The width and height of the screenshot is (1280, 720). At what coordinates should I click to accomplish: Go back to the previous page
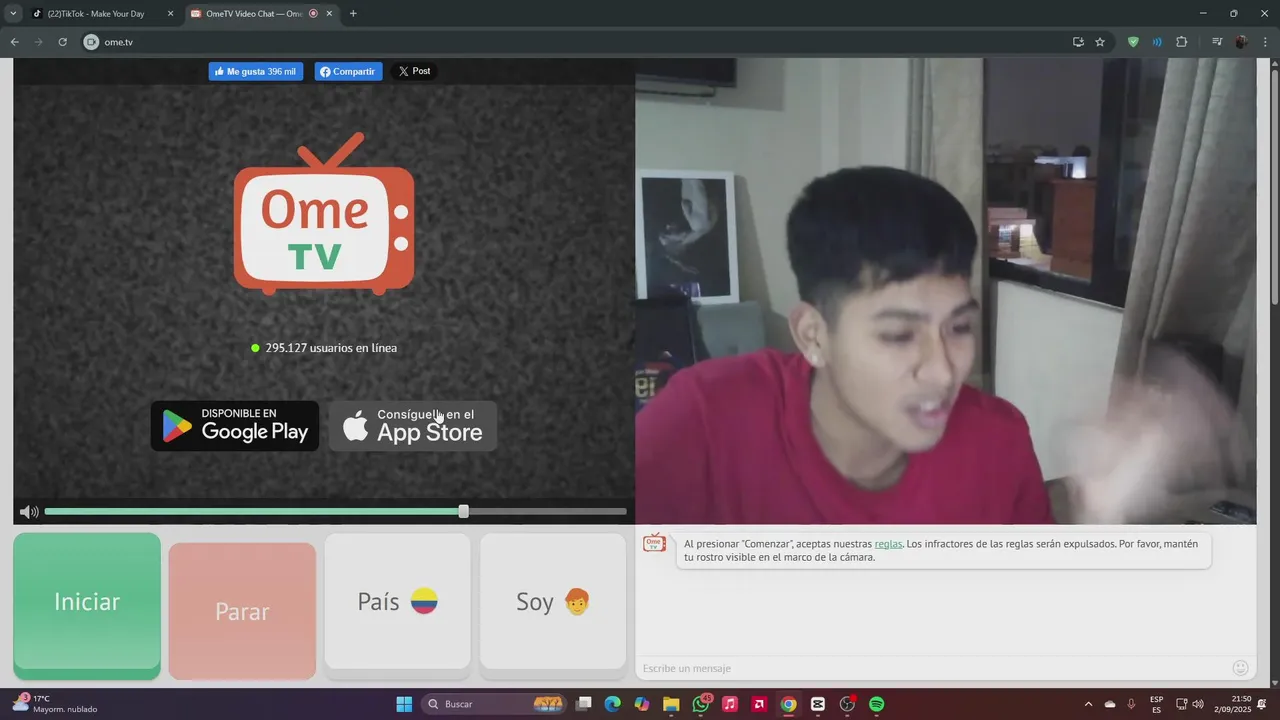click(x=14, y=42)
